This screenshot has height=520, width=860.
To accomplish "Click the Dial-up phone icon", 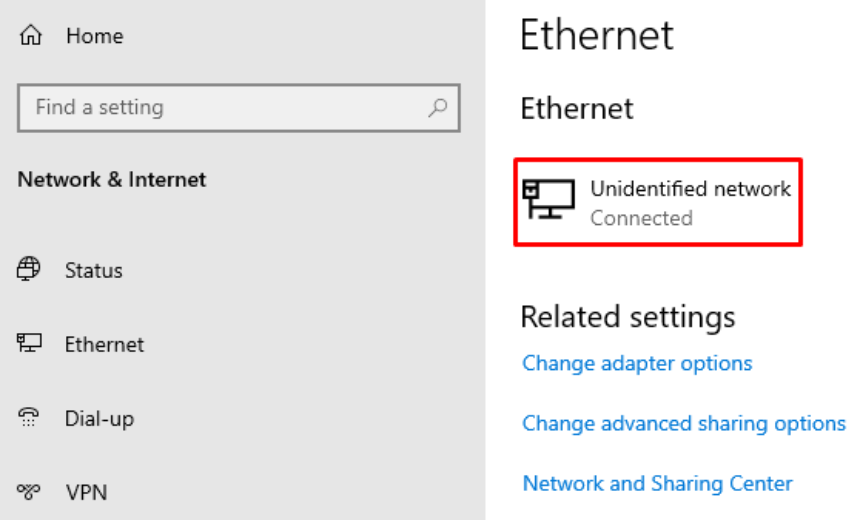I will (x=30, y=418).
